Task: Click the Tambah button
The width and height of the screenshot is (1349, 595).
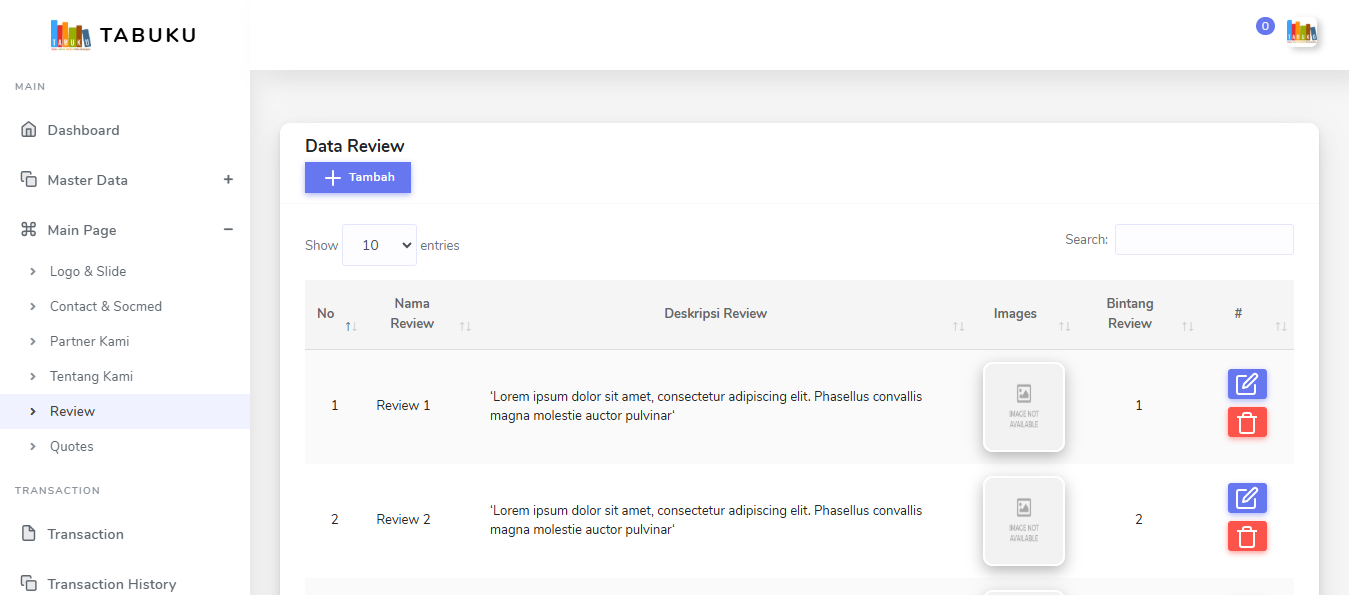Action: (358, 177)
